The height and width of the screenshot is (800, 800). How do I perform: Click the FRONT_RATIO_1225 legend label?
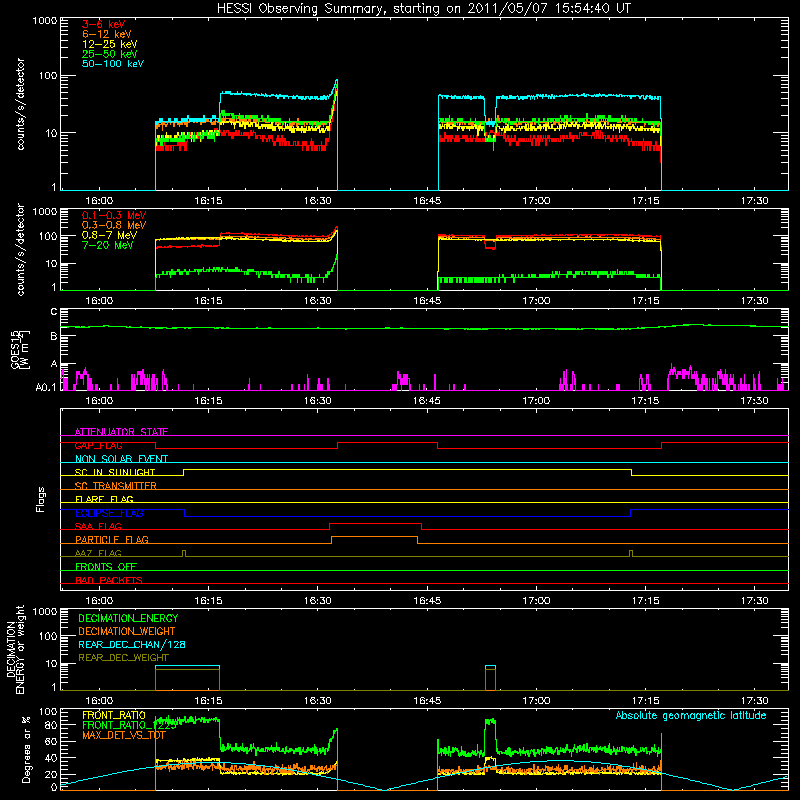[x=129, y=725]
